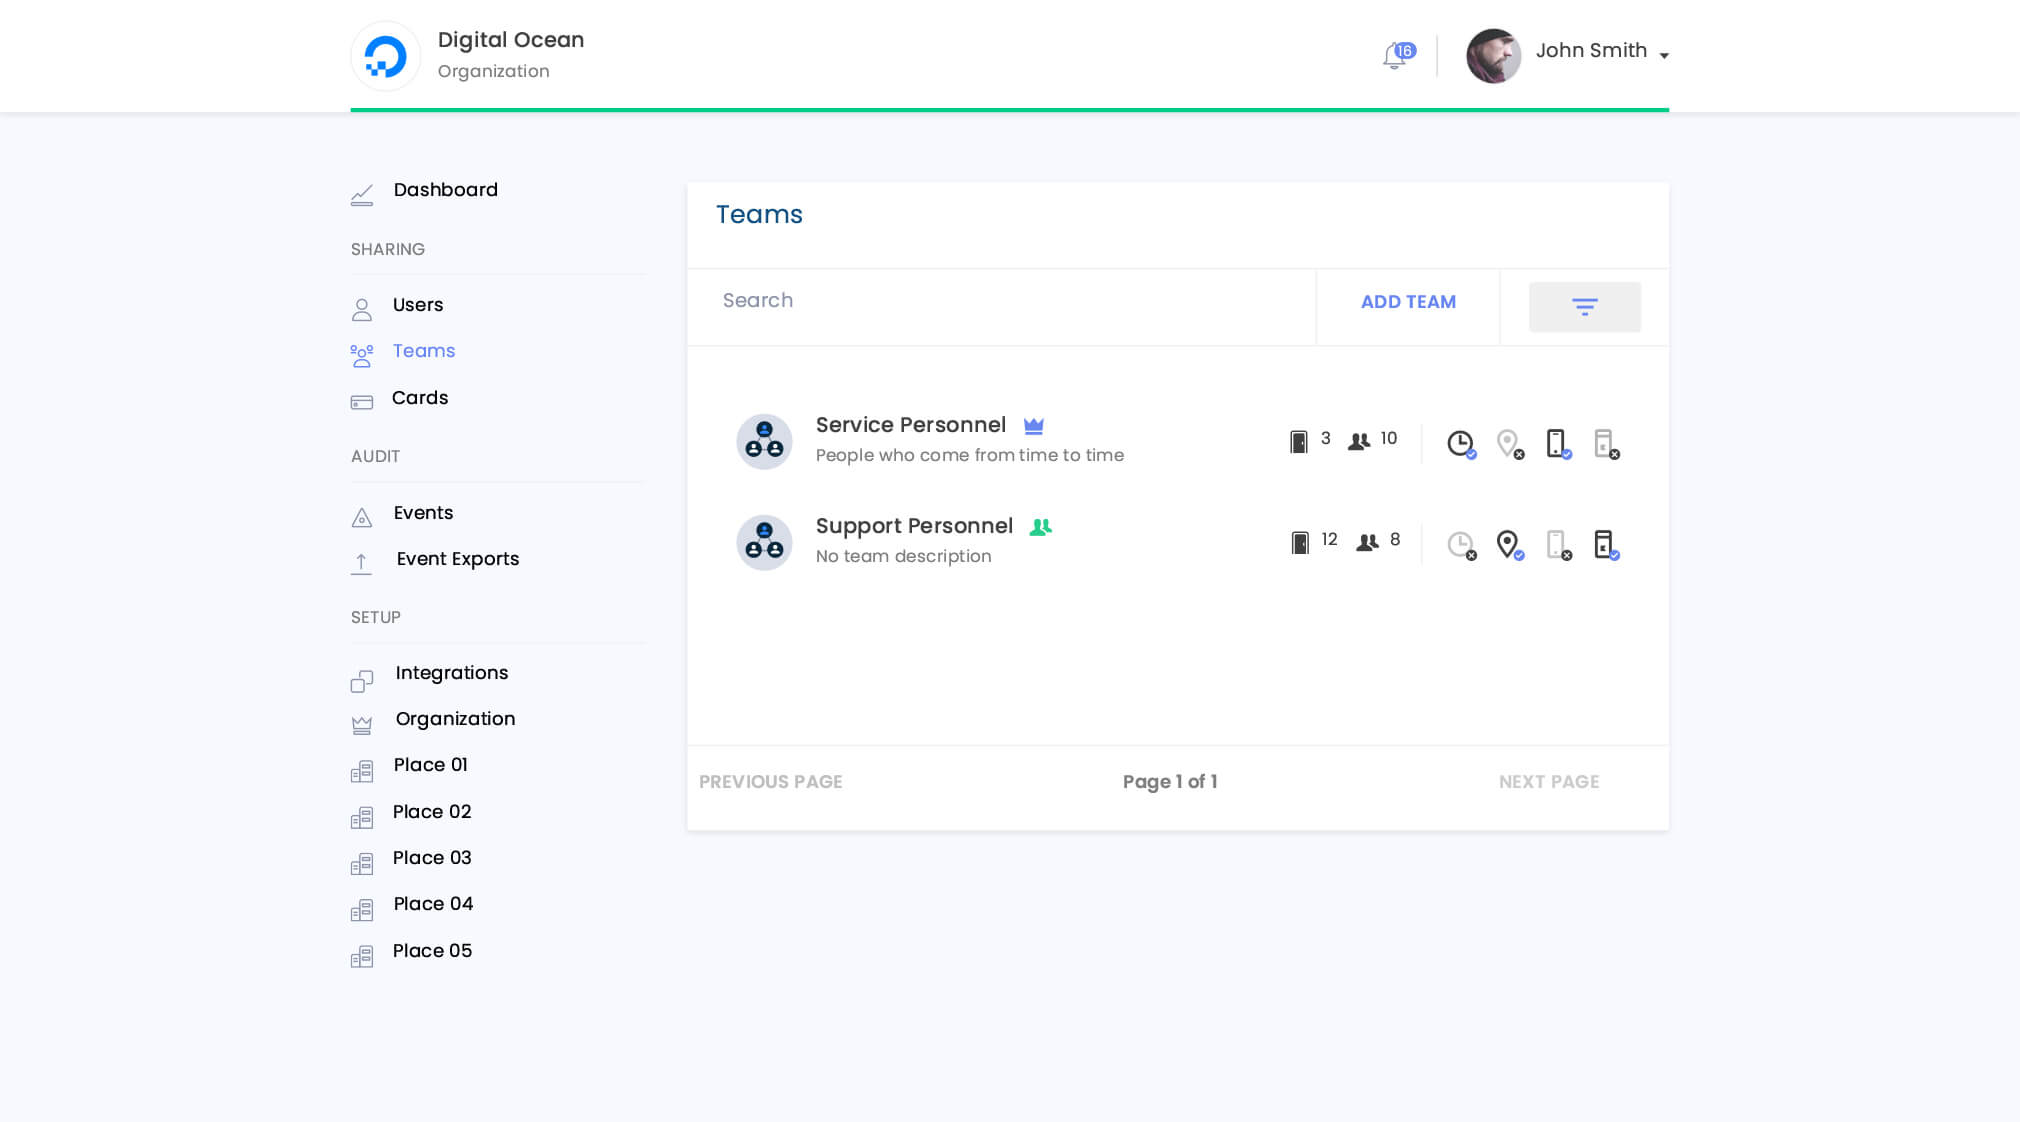Click ADD TEAM button
This screenshot has height=1122, width=2020.
pyautogui.click(x=1407, y=302)
